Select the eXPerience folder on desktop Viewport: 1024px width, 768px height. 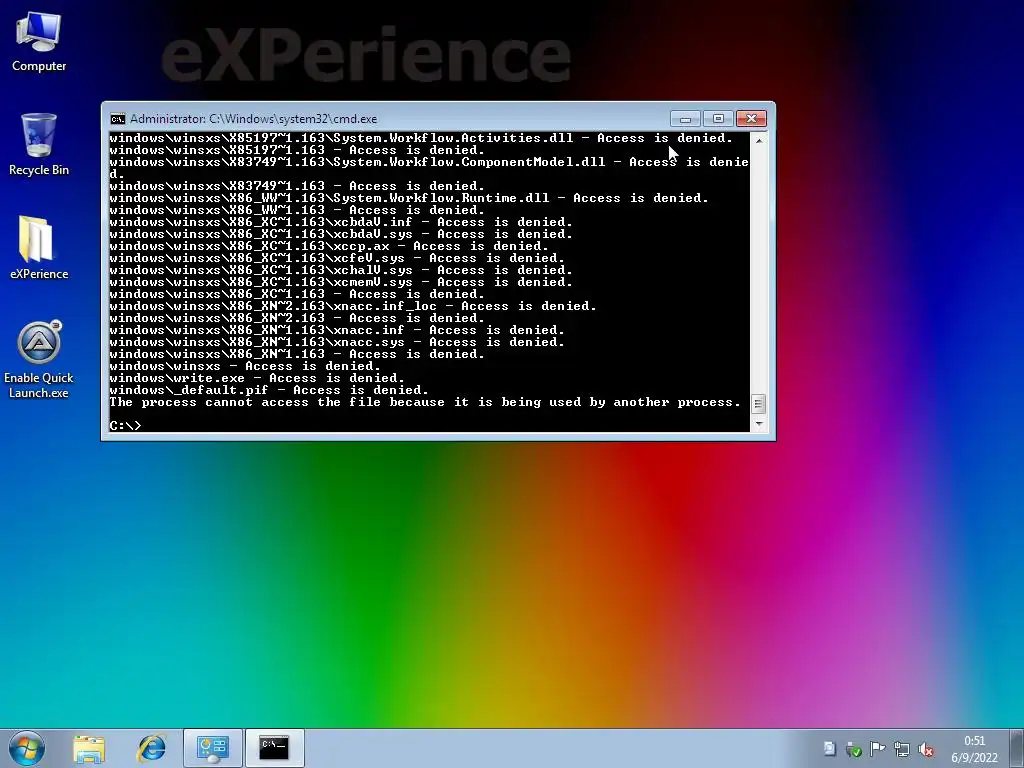coord(39,248)
